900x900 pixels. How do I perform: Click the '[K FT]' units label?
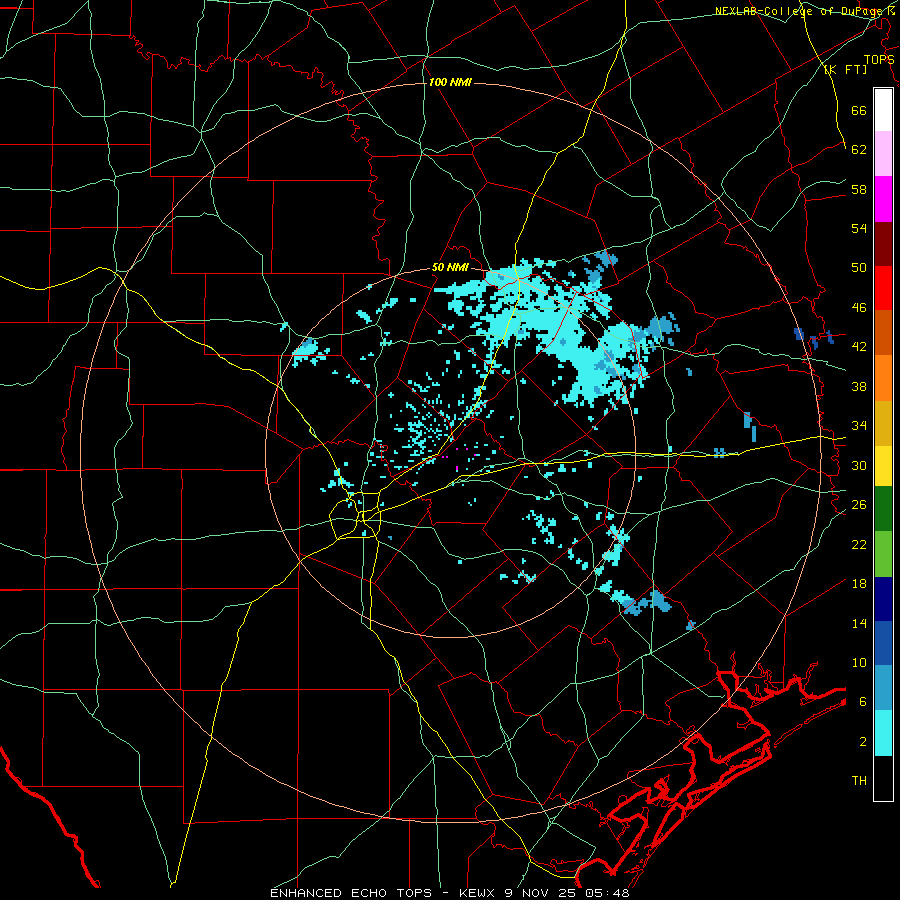(x=845, y=70)
